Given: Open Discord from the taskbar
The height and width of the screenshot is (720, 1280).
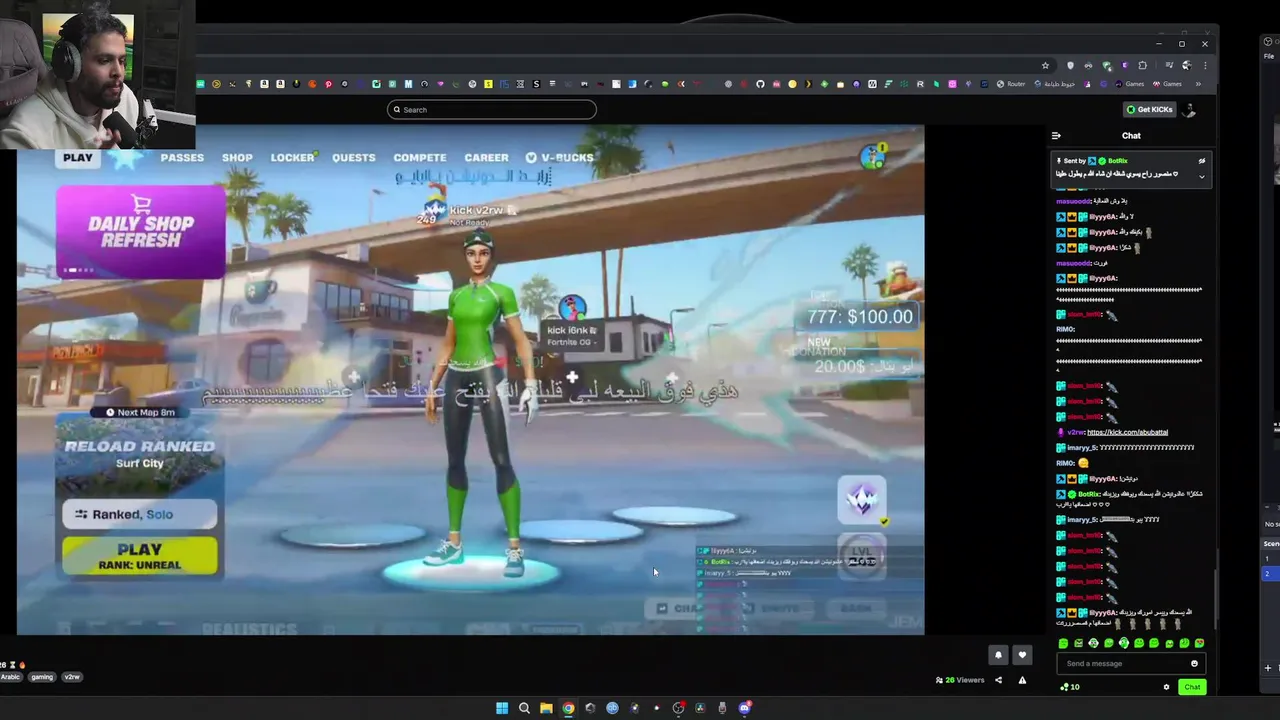Looking at the screenshot, I should (744, 708).
